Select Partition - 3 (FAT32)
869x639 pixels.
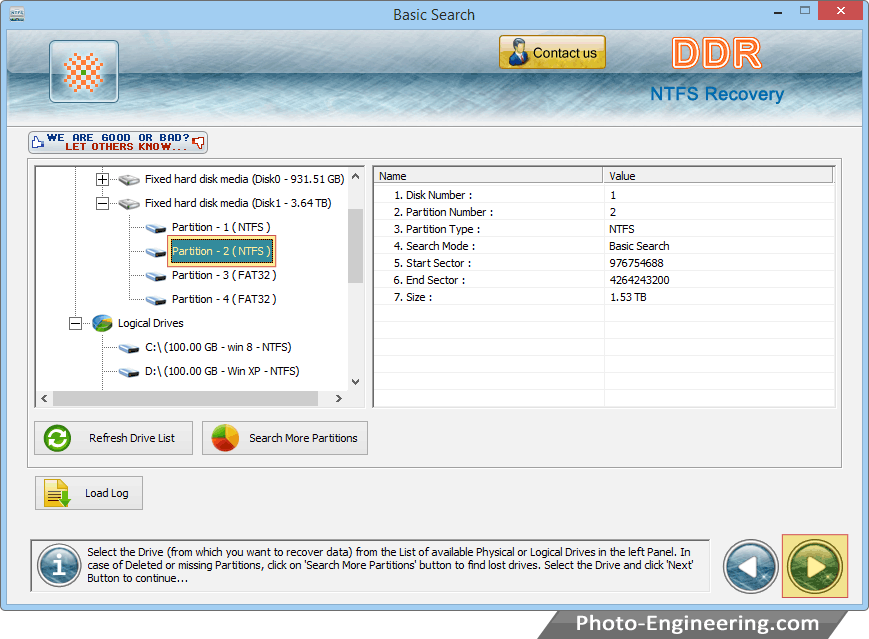(224, 275)
